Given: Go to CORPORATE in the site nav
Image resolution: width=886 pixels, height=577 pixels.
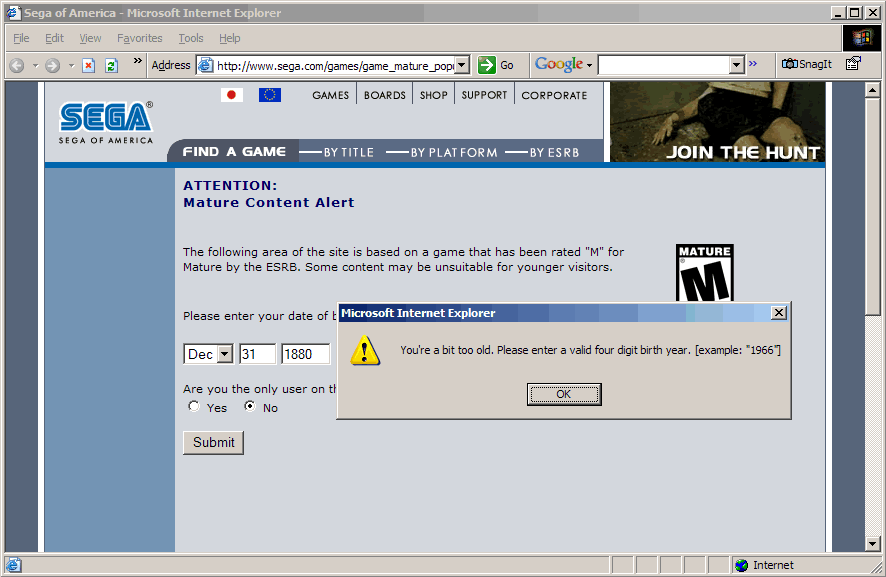Looking at the screenshot, I should pyautogui.click(x=554, y=96).
